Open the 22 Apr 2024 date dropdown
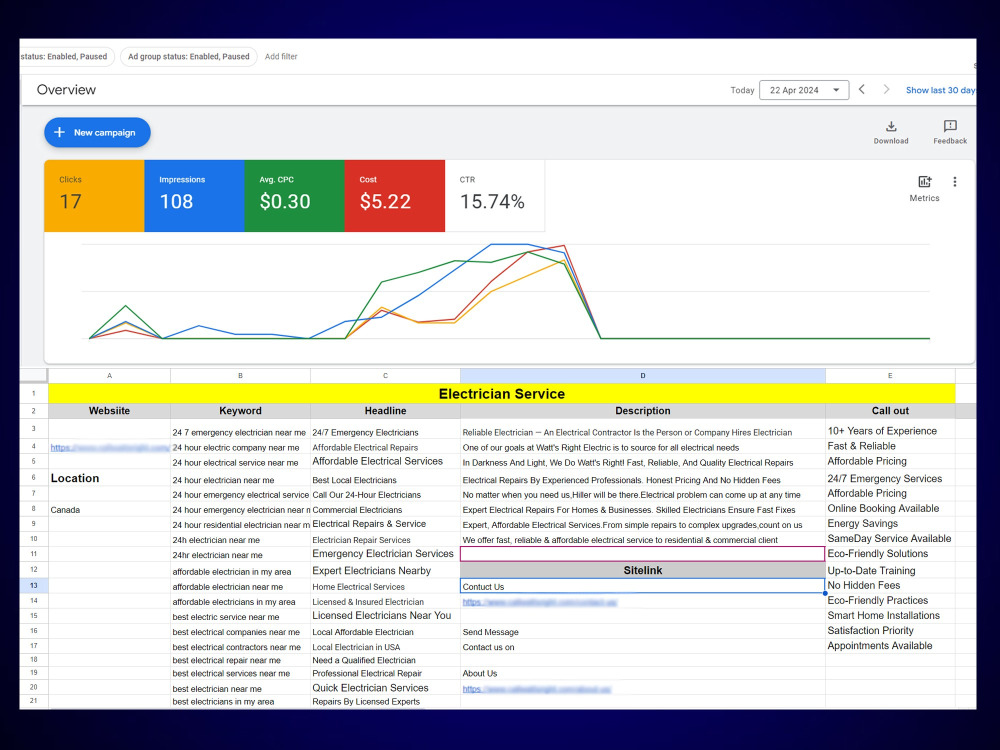The width and height of the screenshot is (1000, 750). coord(804,90)
